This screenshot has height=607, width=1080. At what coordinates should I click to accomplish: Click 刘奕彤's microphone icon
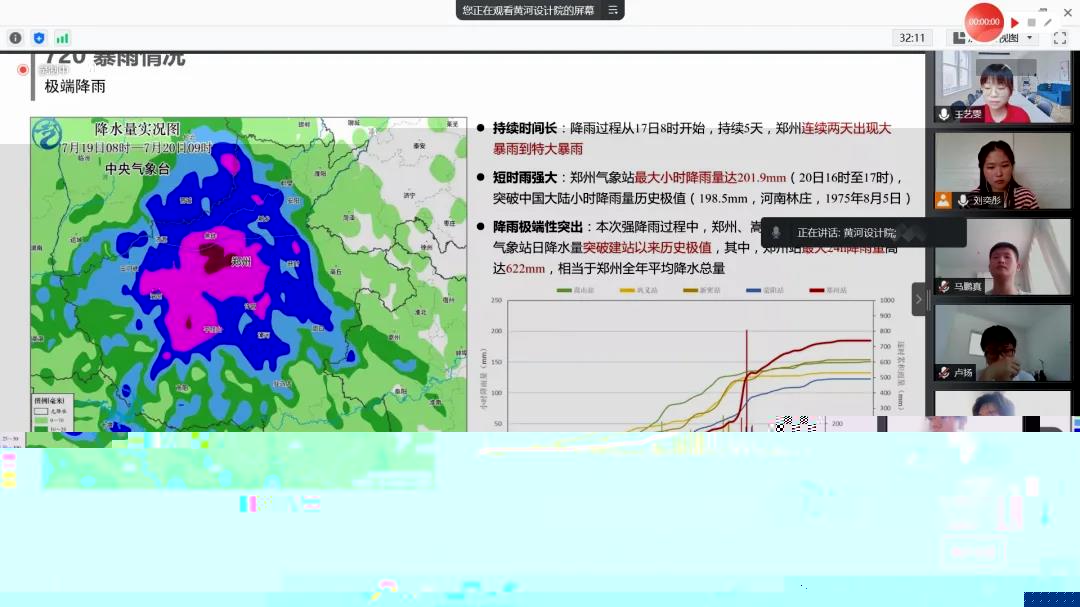962,200
